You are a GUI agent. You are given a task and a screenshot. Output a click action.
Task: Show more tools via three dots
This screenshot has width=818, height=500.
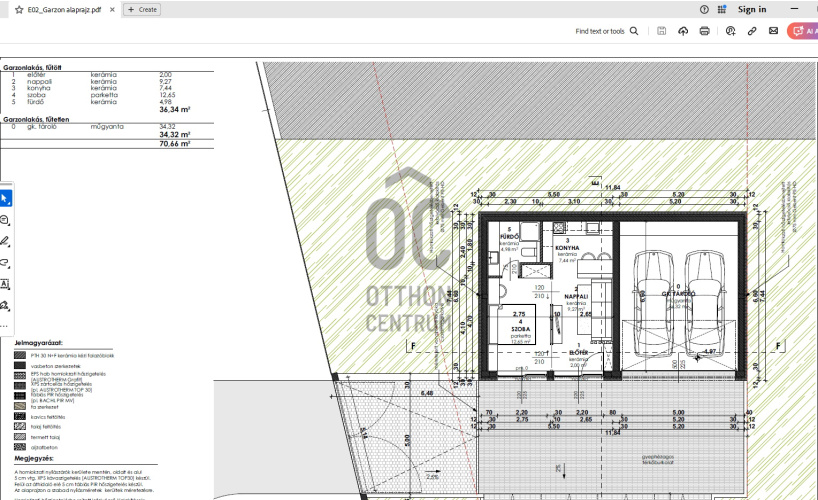6,325
